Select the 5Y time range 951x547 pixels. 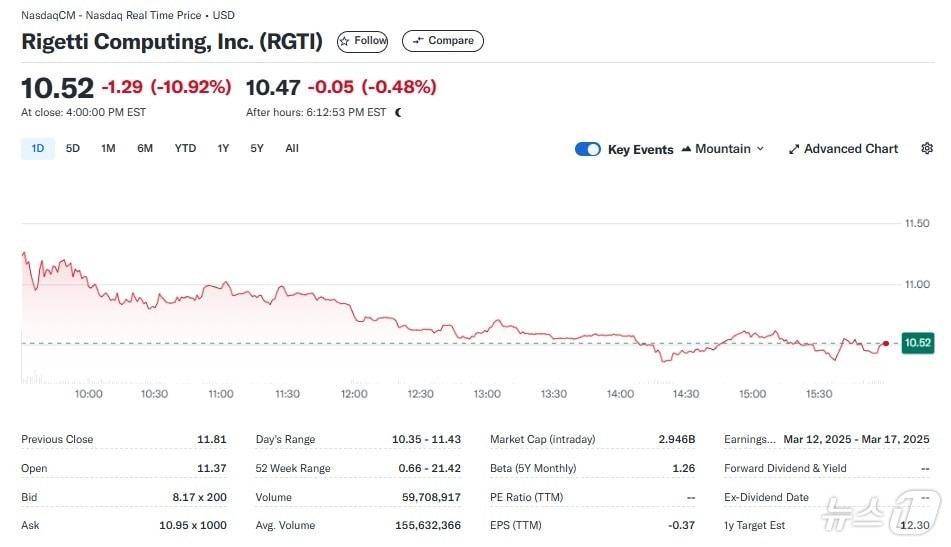click(257, 149)
